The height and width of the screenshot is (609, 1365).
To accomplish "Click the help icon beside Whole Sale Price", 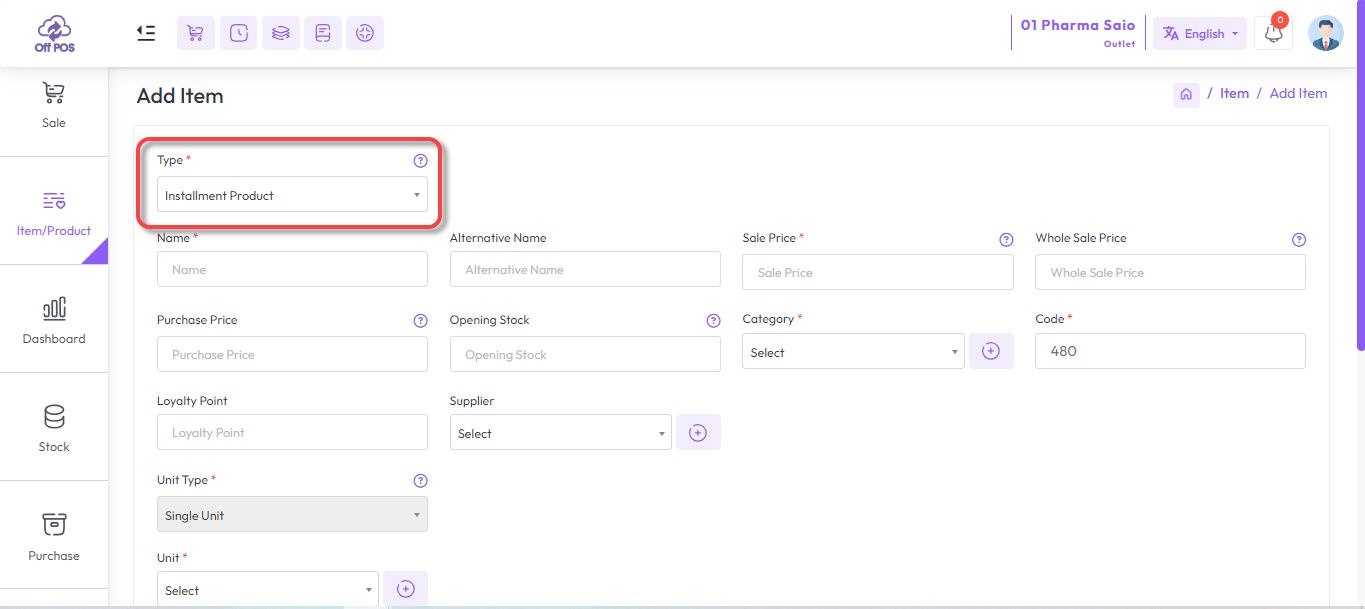I will pyautogui.click(x=1299, y=240).
